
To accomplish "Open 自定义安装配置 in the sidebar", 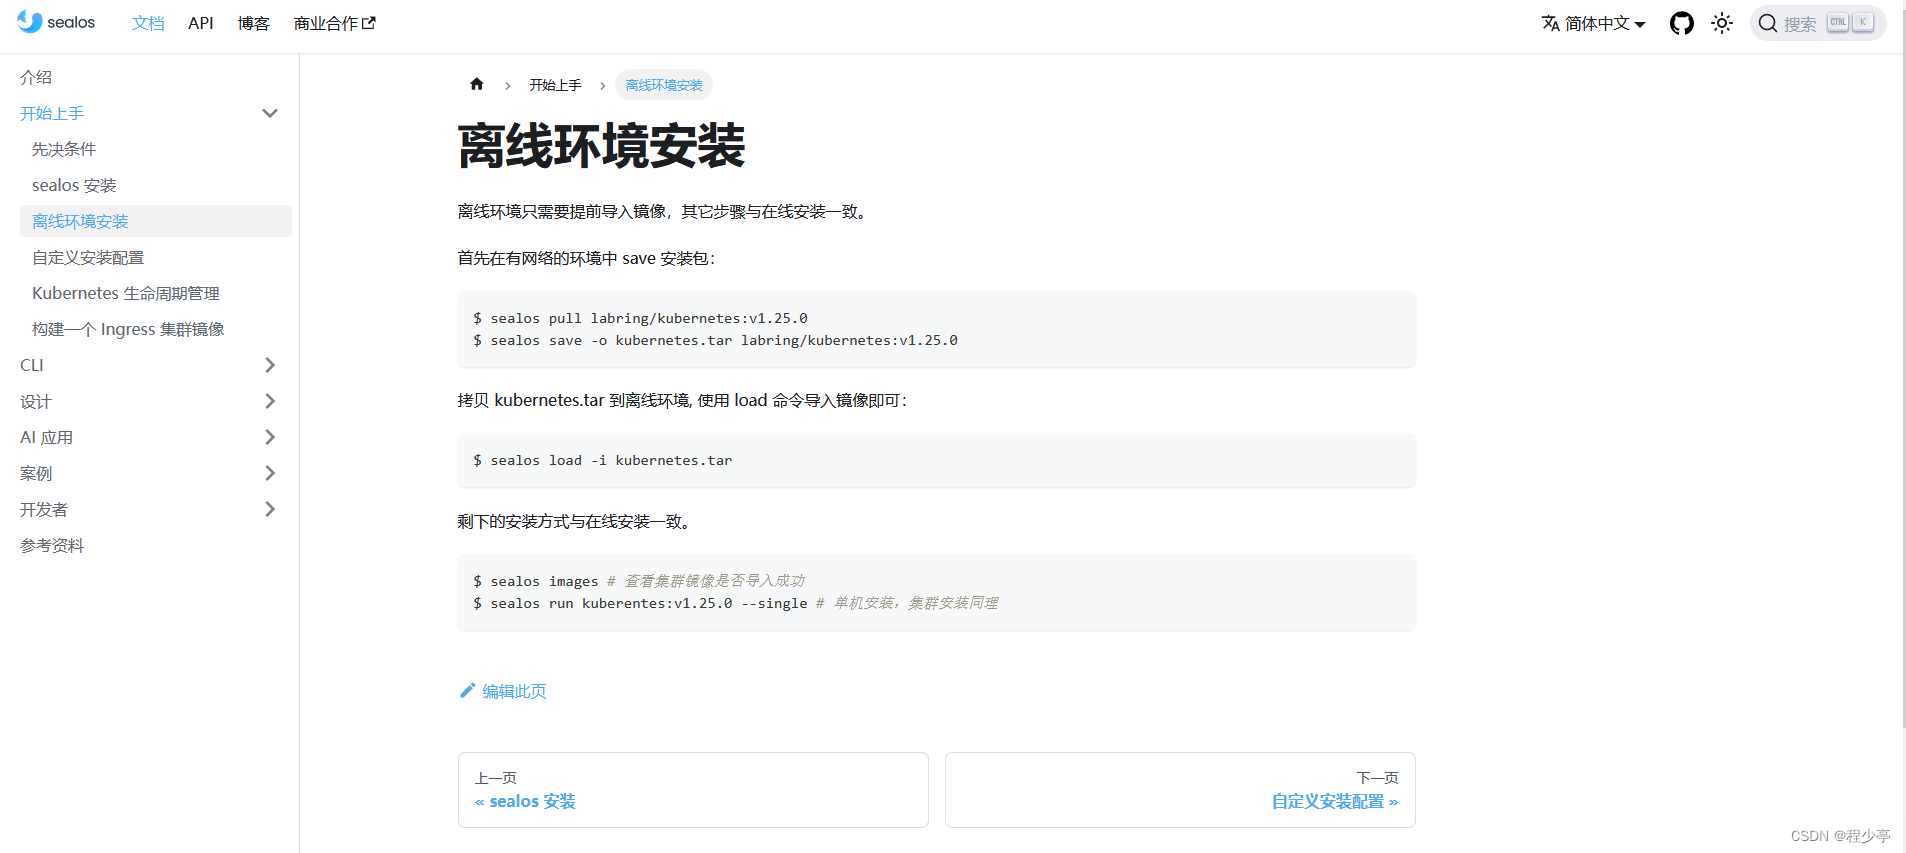I will click(x=88, y=257).
